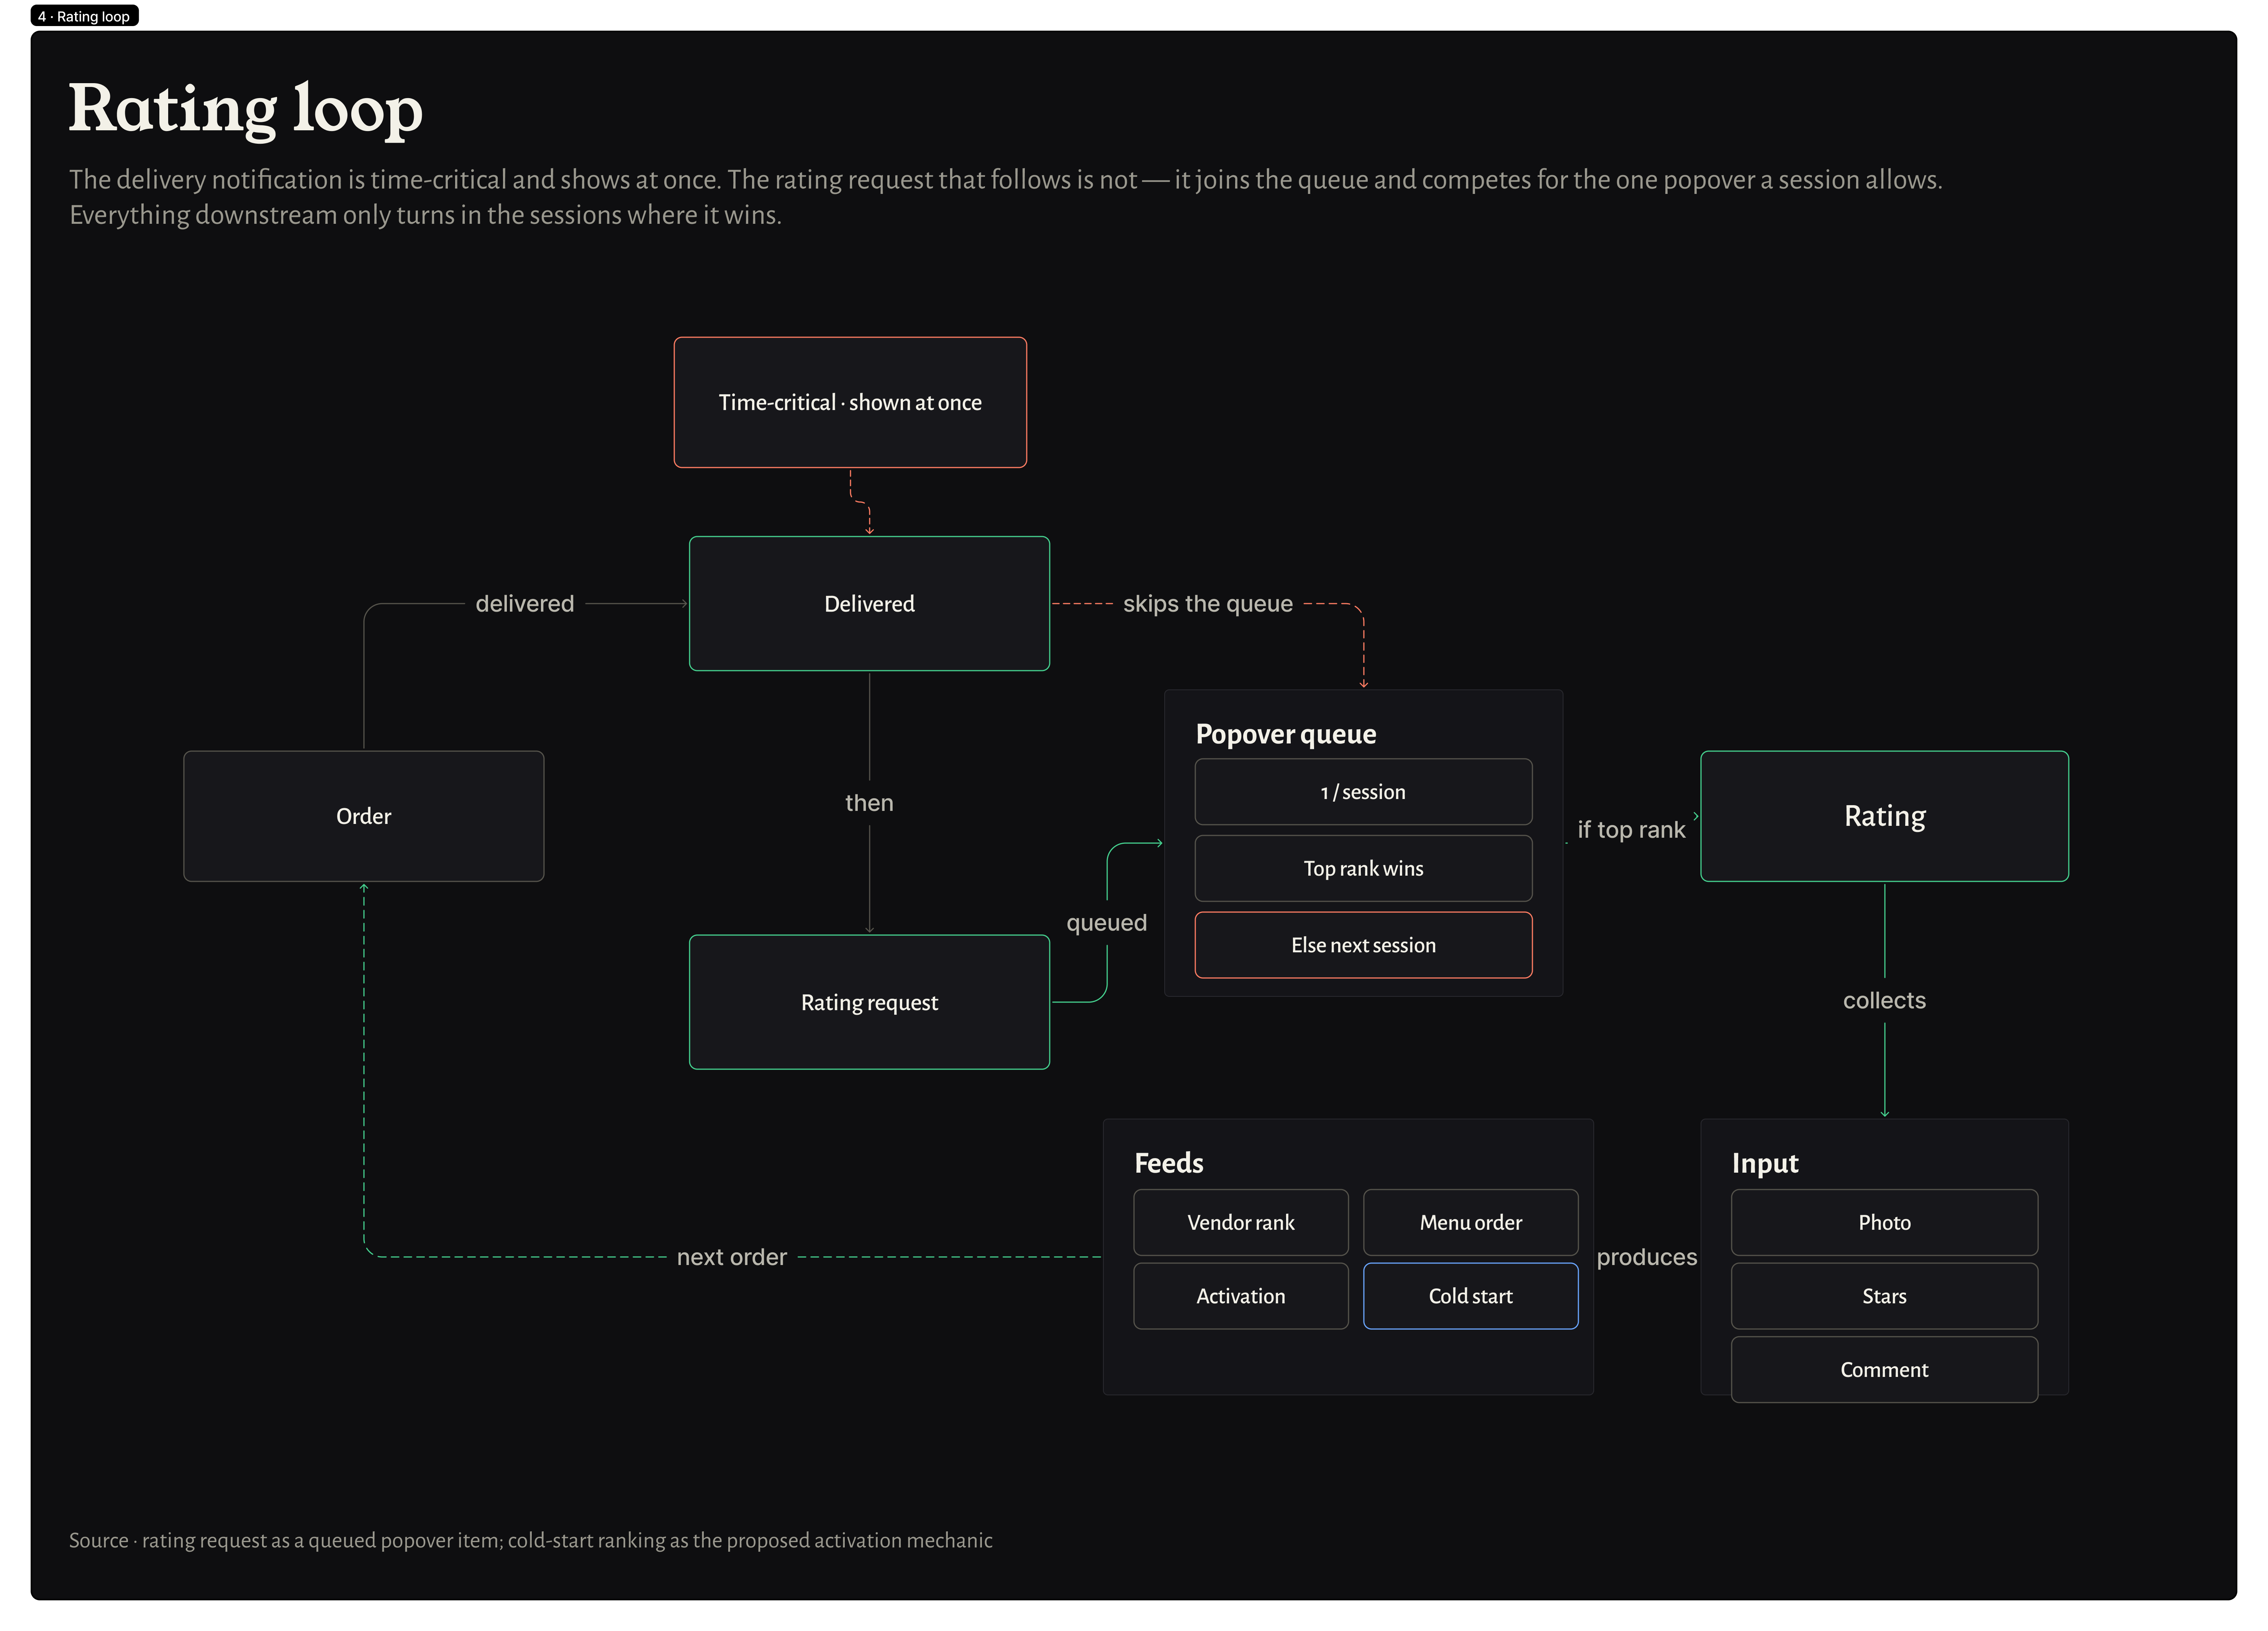This screenshot has width=2268, height=1631.
Task: Select the 'collects' edge label
Action: (1884, 1000)
